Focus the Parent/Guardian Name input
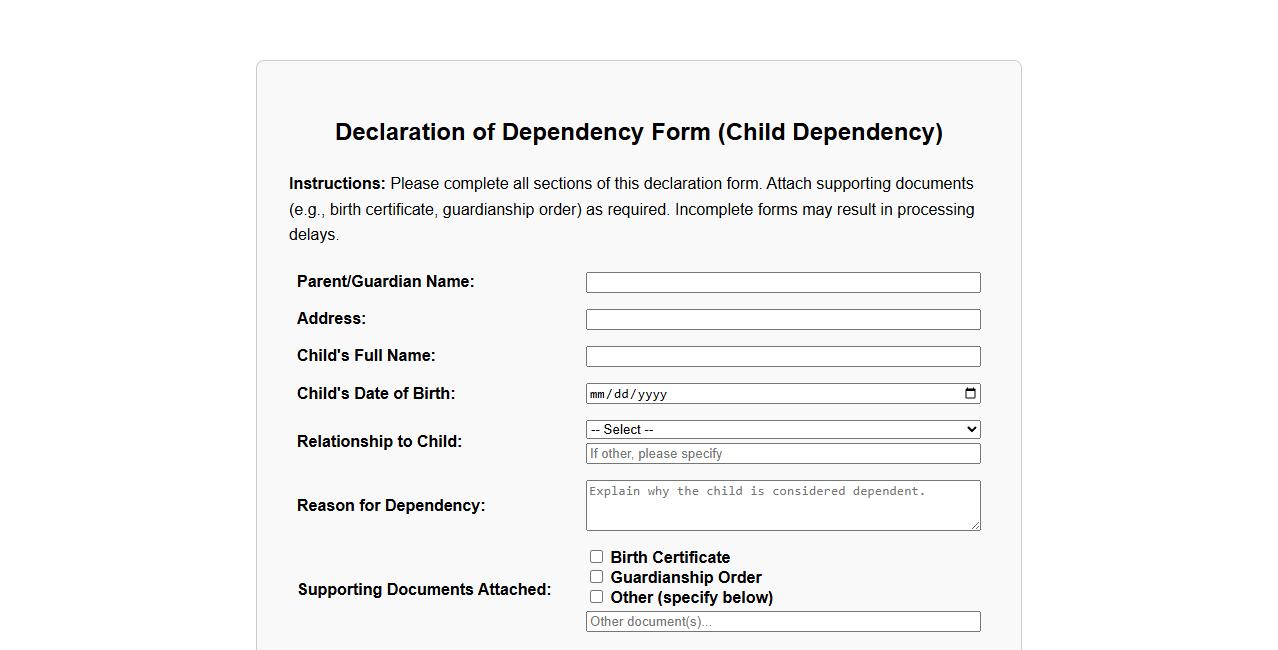 (x=783, y=282)
